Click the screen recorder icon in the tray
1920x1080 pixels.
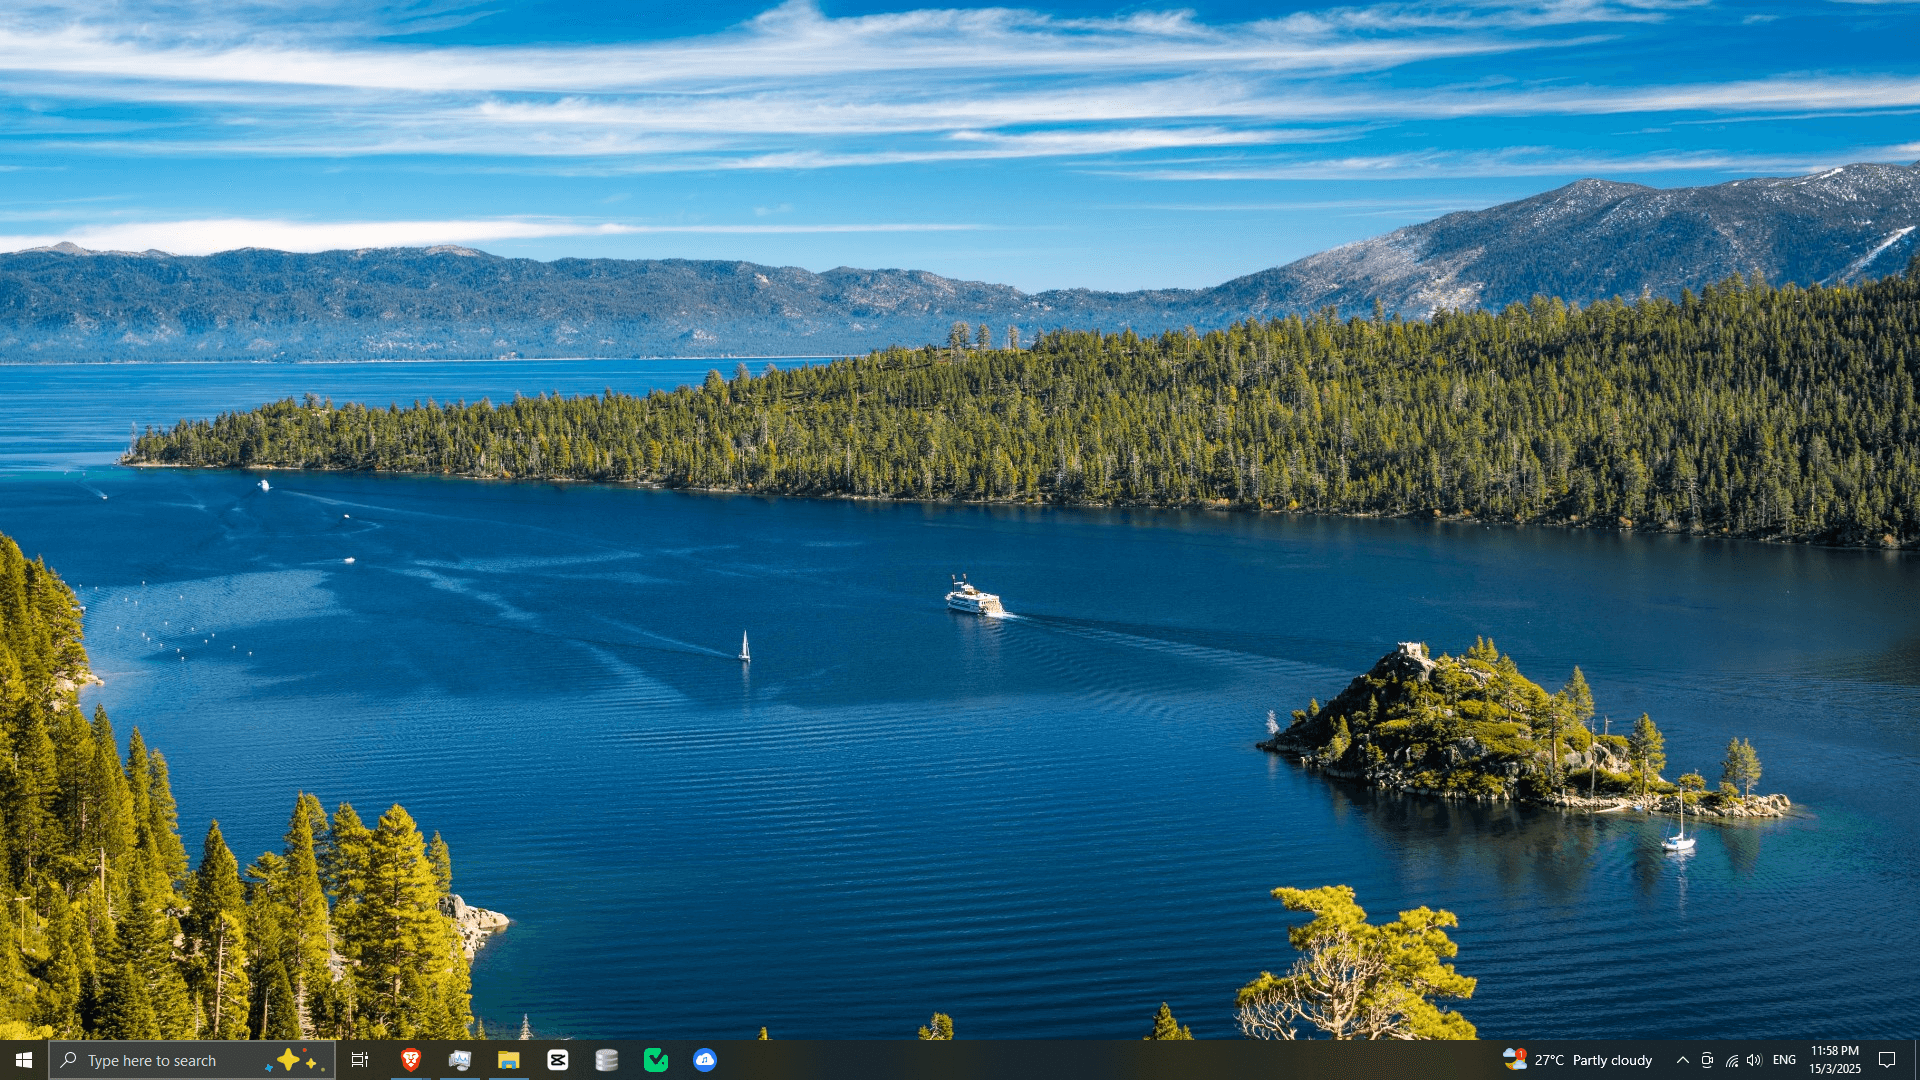(x=1706, y=1060)
